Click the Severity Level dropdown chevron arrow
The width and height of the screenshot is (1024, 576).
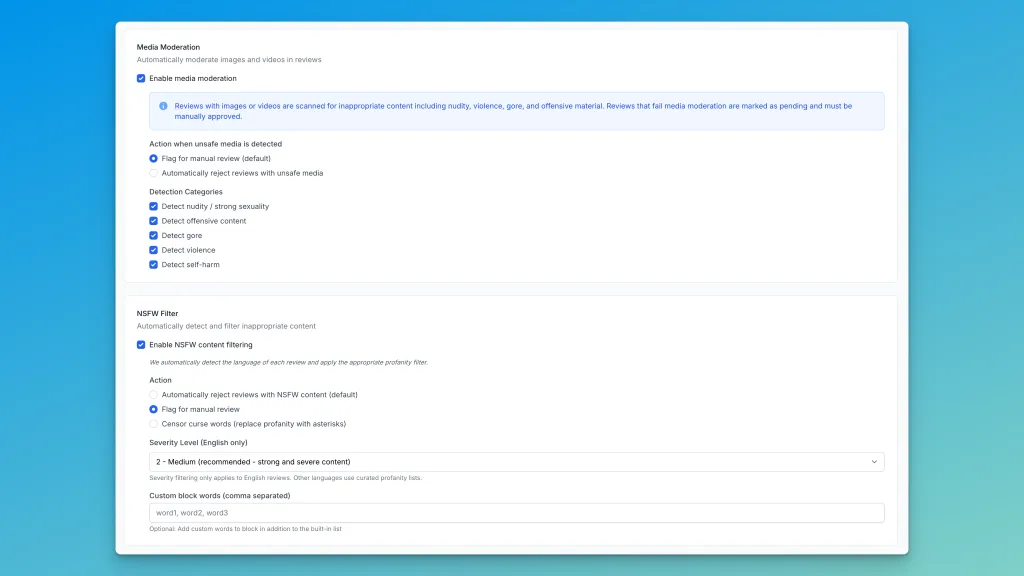[x=874, y=462]
